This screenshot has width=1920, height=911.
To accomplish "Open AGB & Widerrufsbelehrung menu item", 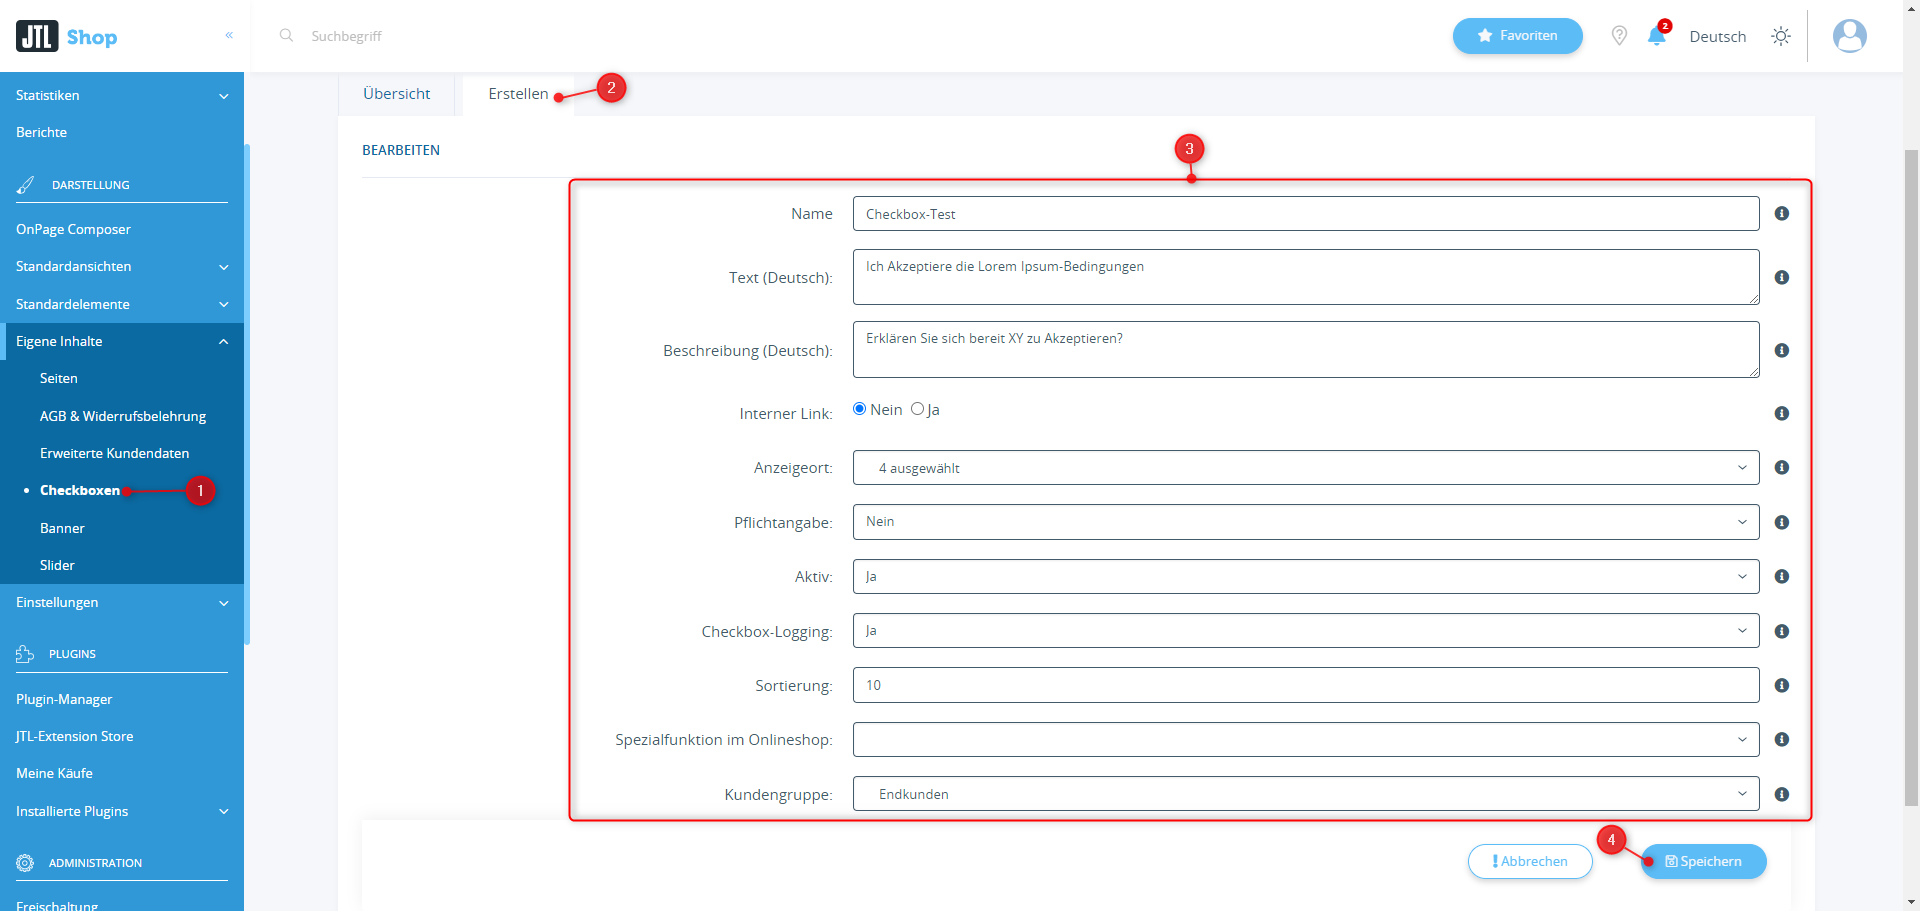I will 122,417.
